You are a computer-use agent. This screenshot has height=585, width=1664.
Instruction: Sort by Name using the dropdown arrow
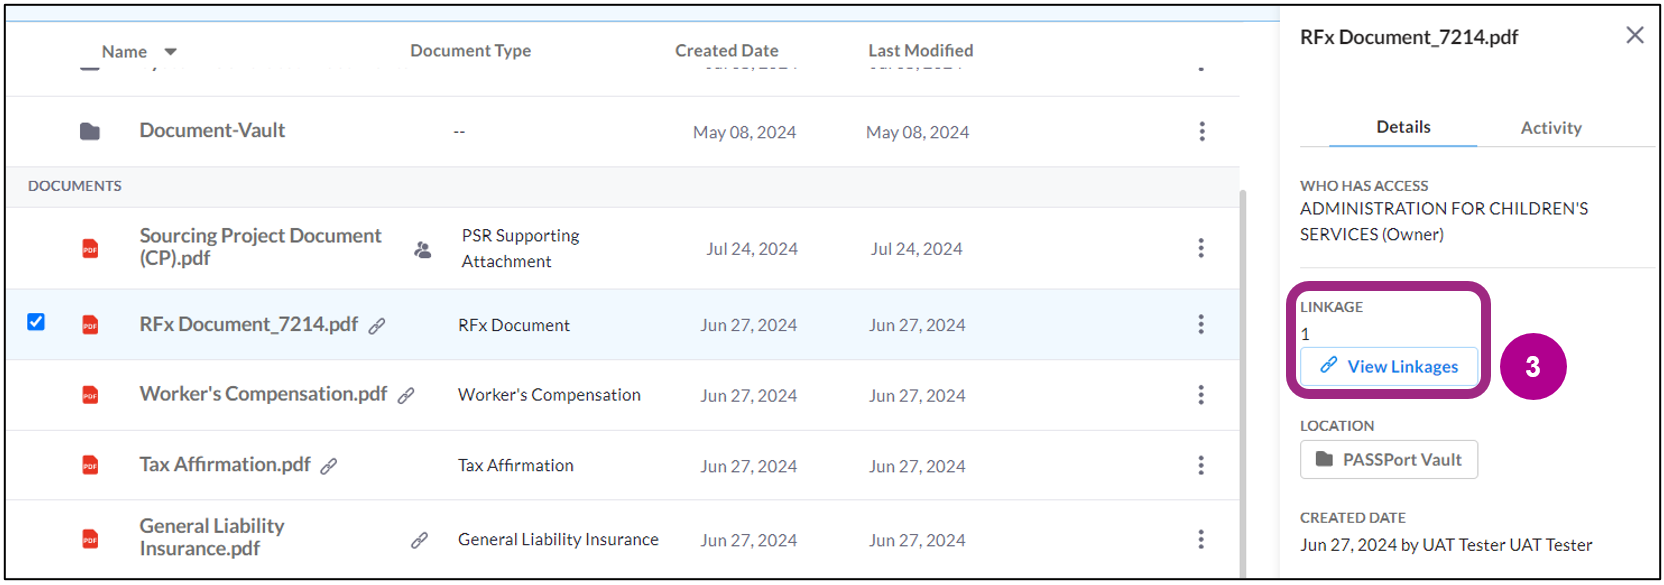[x=171, y=52]
